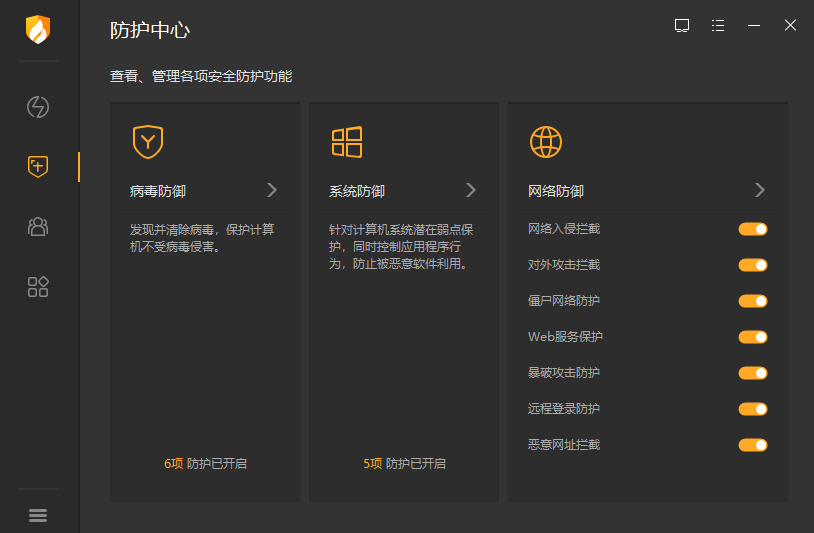Open the lightning bolt scan page in sidebar
Image resolution: width=814 pixels, height=533 pixels.
[38, 107]
